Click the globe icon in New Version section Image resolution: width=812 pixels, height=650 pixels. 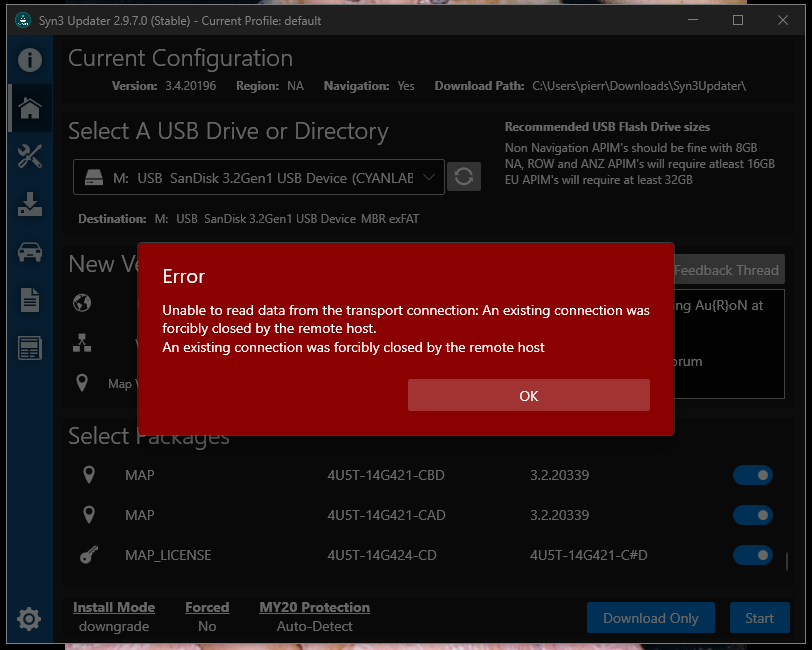click(82, 302)
